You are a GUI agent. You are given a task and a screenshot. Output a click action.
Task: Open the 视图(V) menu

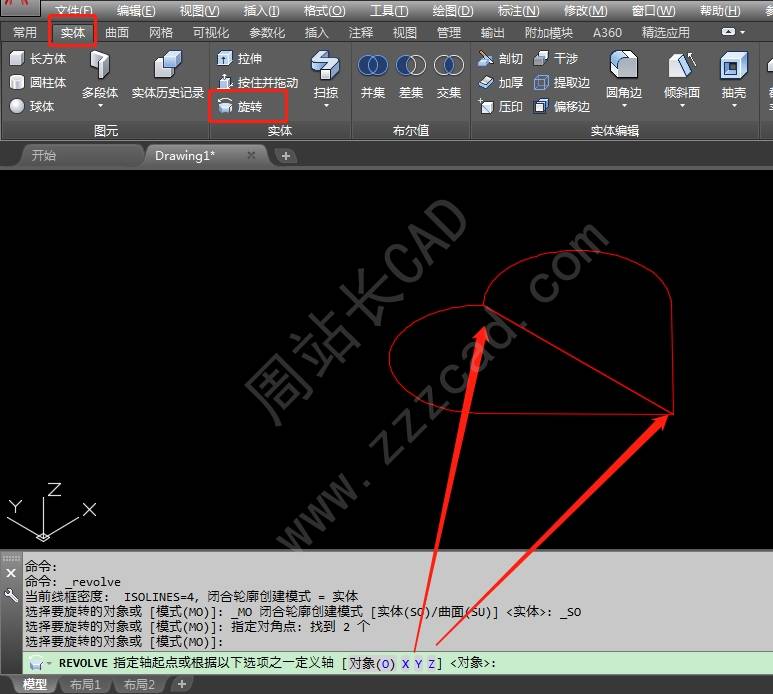coord(199,10)
